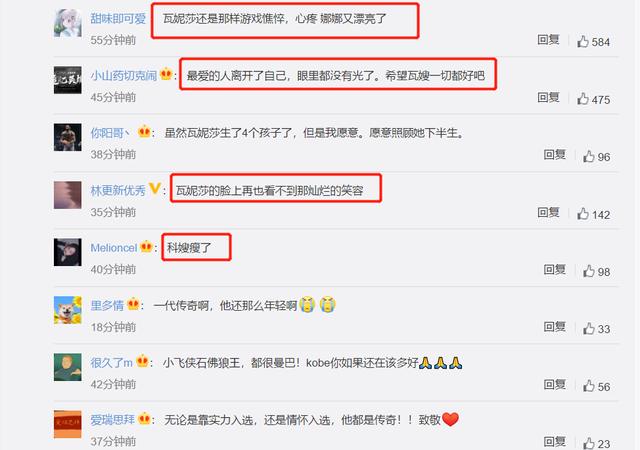Visit profile of user Melioncel
This screenshot has height=450, width=640.
(x=114, y=248)
